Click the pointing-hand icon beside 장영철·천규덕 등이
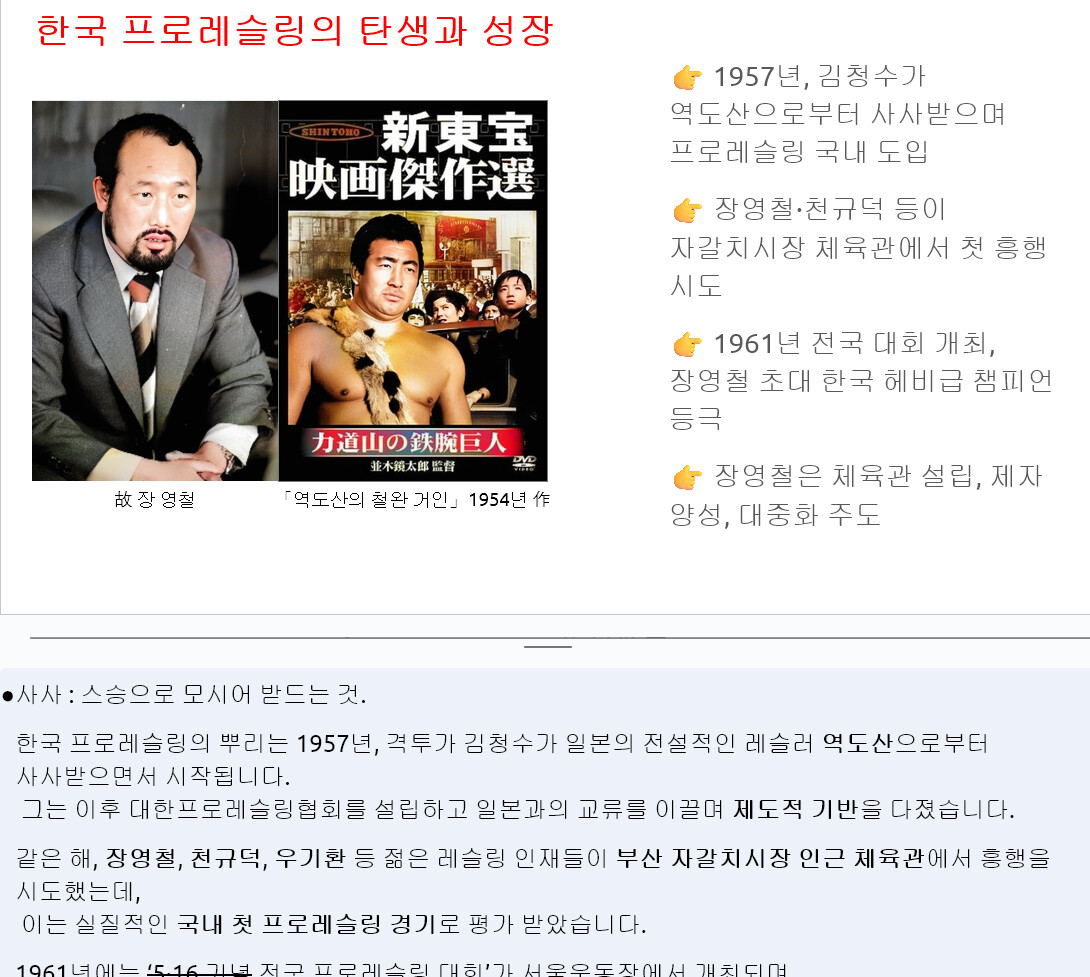This screenshot has width=1090, height=977. click(687, 210)
